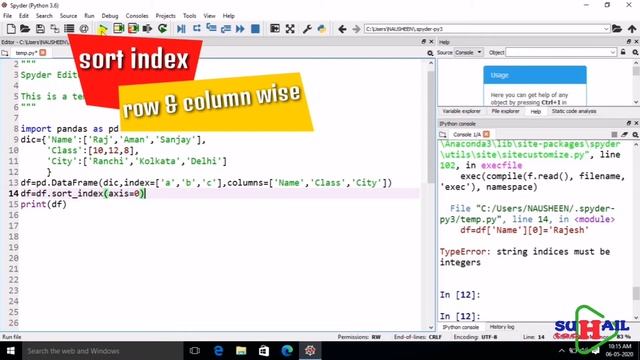Browse a working directory folder icon
The width and height of the screenshot is (640, 360).
coord(617,29)
